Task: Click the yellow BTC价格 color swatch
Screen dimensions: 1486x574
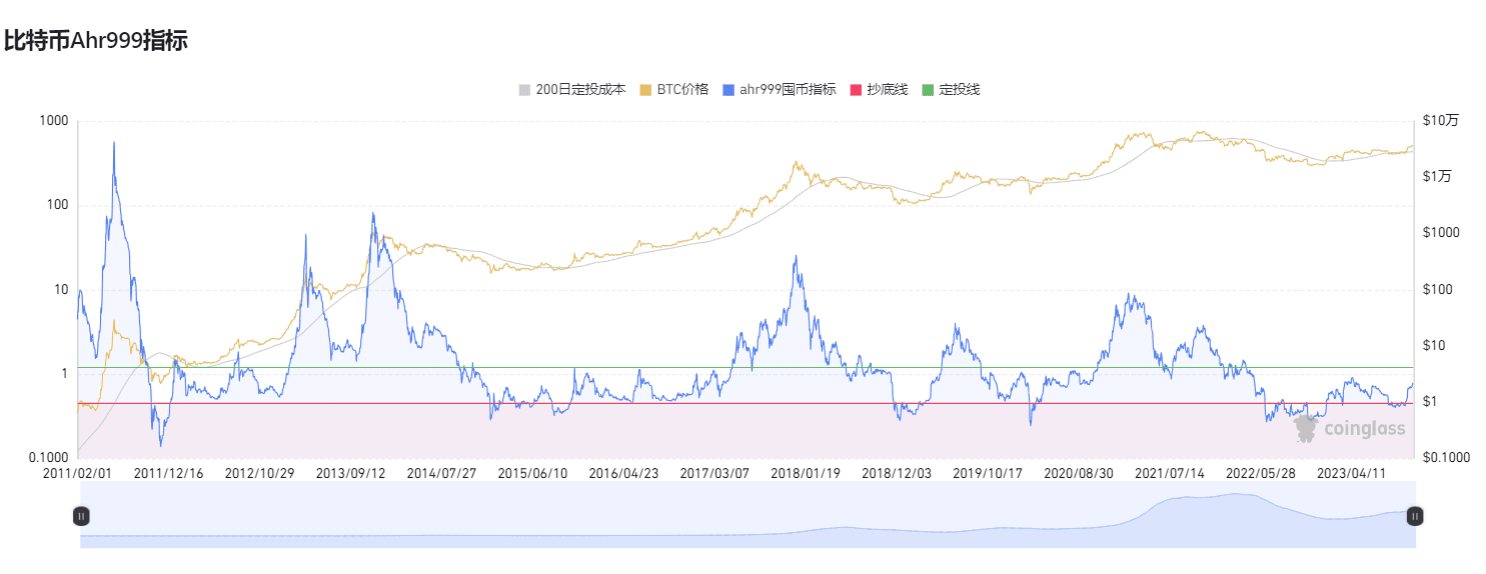Action: pos(646,90)
